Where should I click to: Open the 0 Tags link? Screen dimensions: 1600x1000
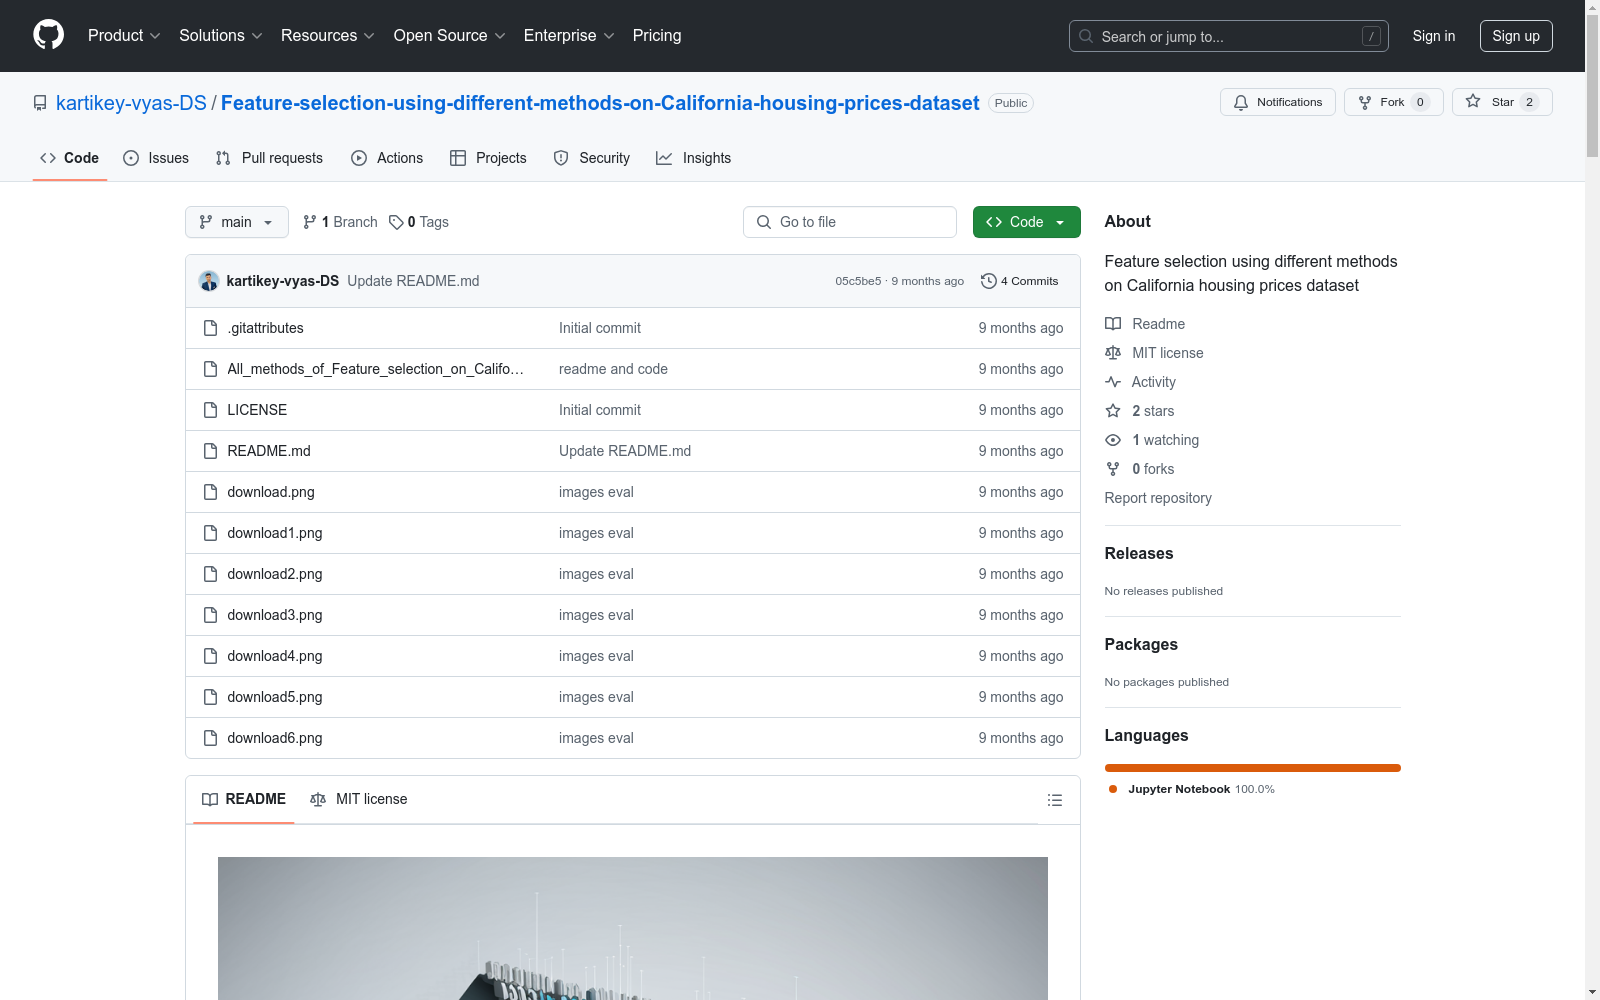coord(419,222)
